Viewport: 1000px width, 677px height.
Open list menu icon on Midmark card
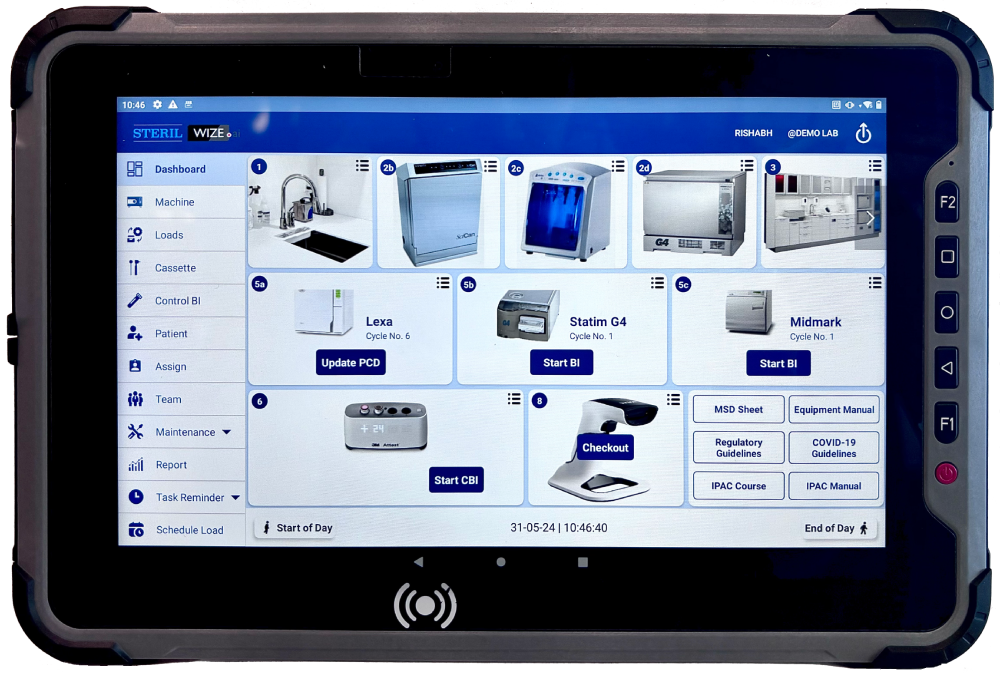pos(875,283)
